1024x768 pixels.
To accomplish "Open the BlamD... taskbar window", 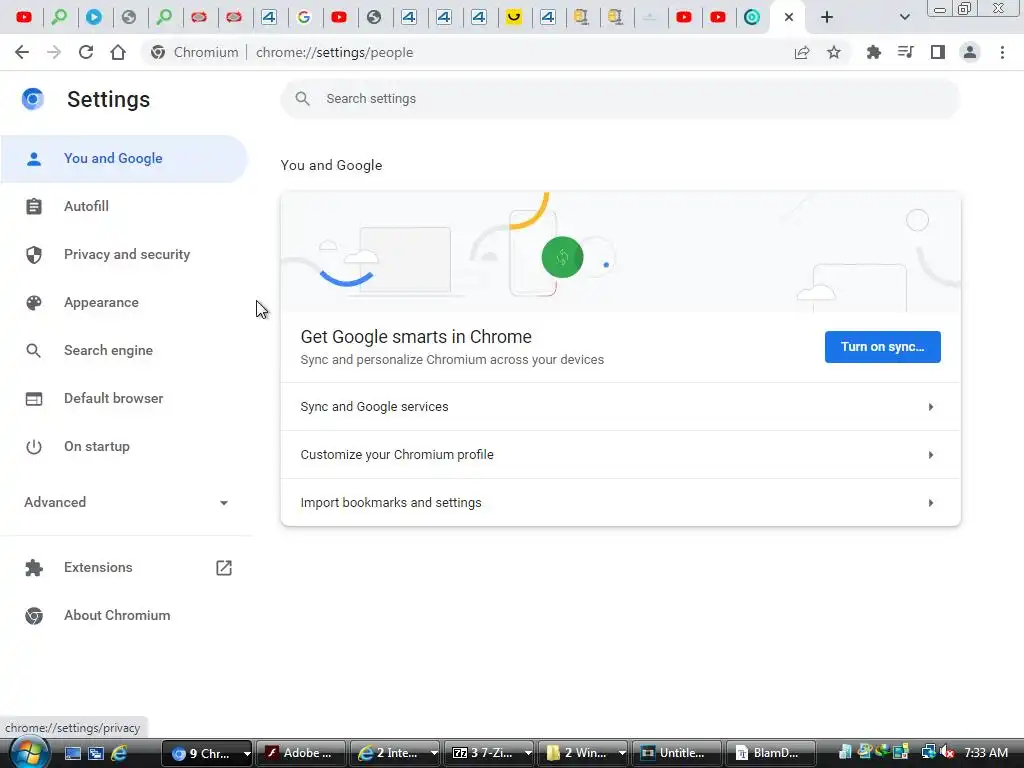I will [x=771, y=753].
